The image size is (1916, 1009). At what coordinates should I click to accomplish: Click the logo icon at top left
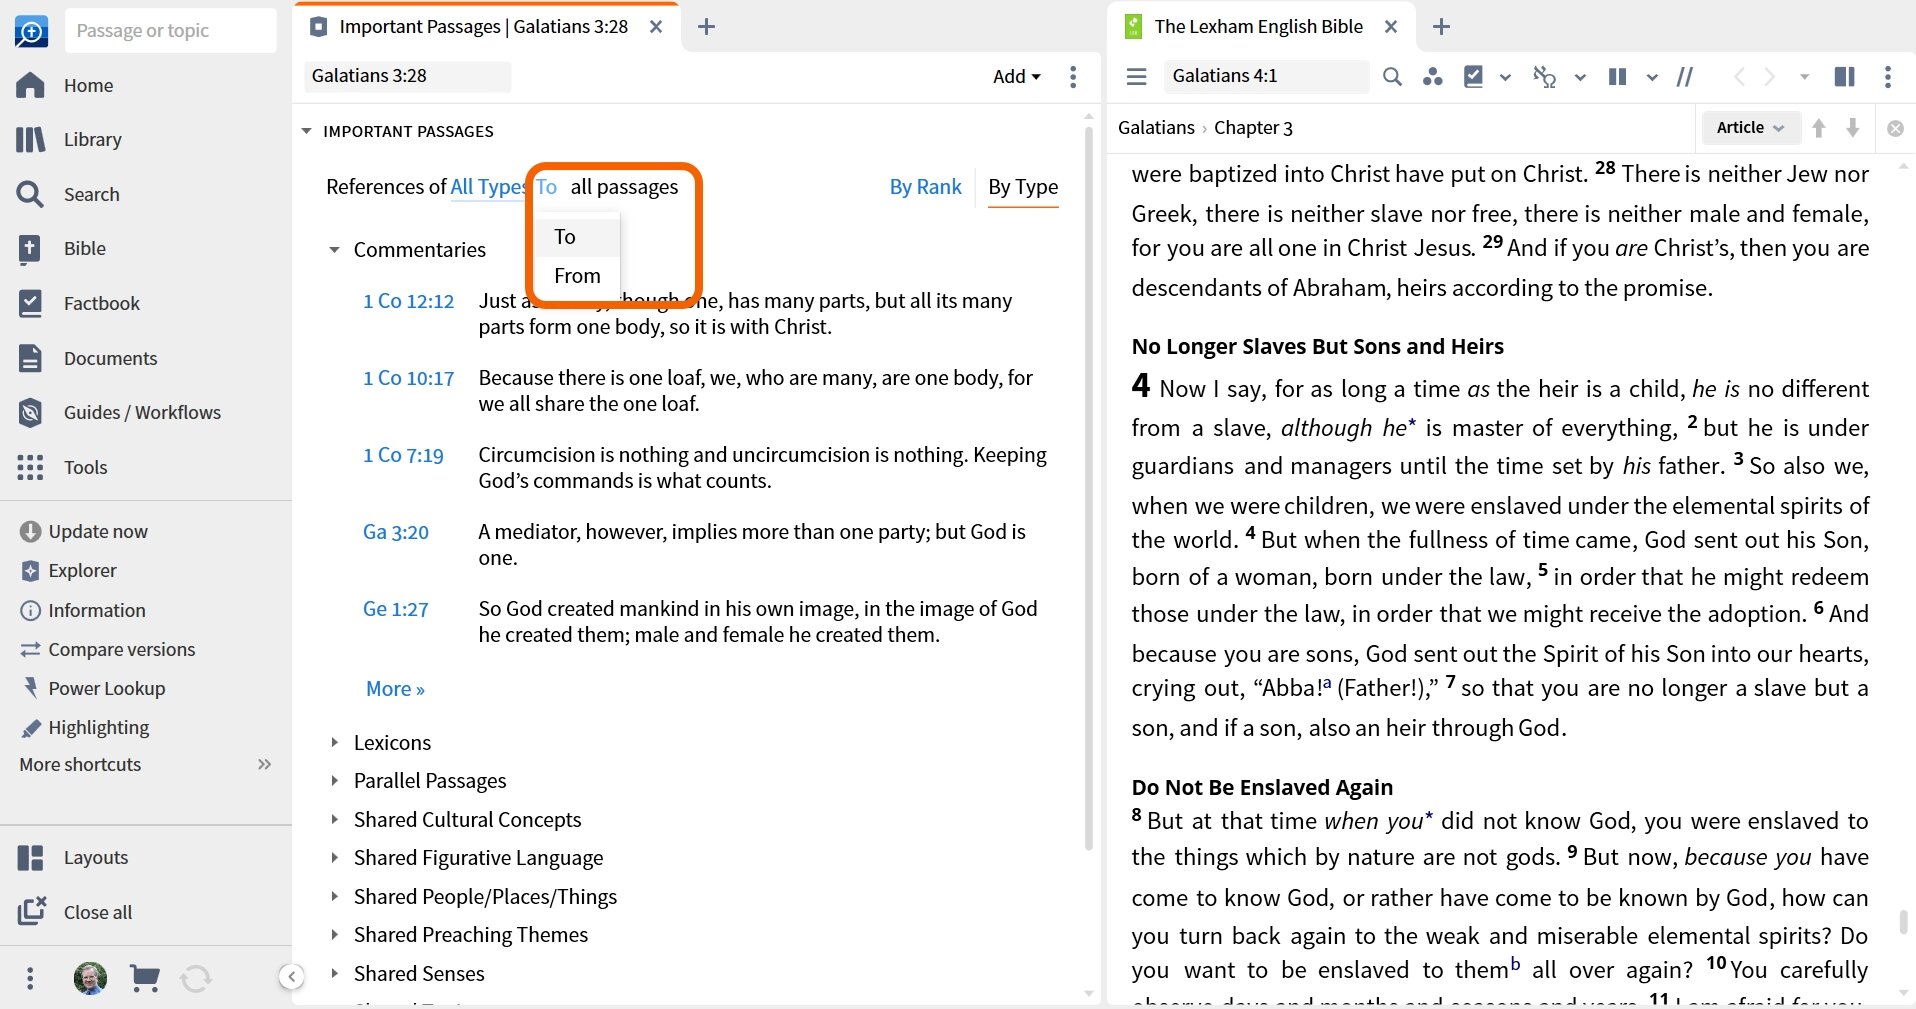(x=31, y=31)
